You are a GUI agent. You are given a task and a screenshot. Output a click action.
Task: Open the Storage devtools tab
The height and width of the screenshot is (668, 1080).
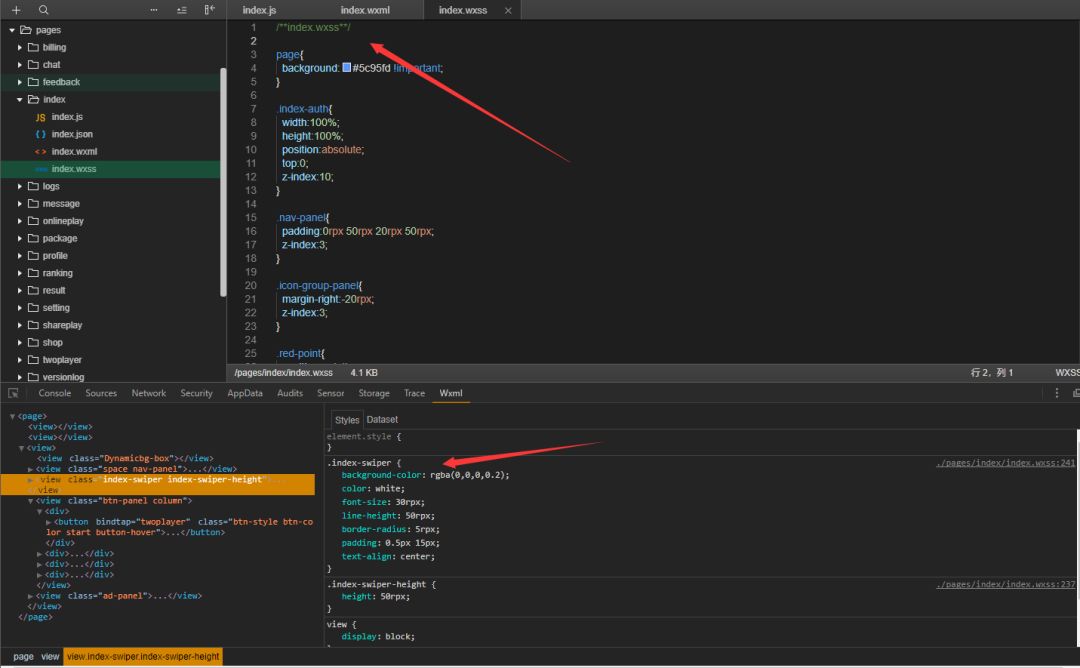(374, 393)
